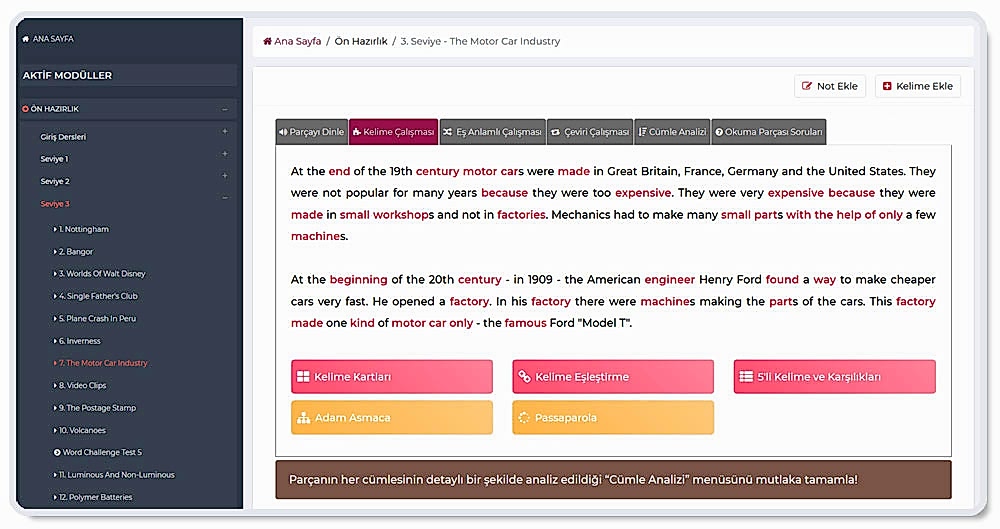Click the Passaparola spinner icon

click(524, 418)
